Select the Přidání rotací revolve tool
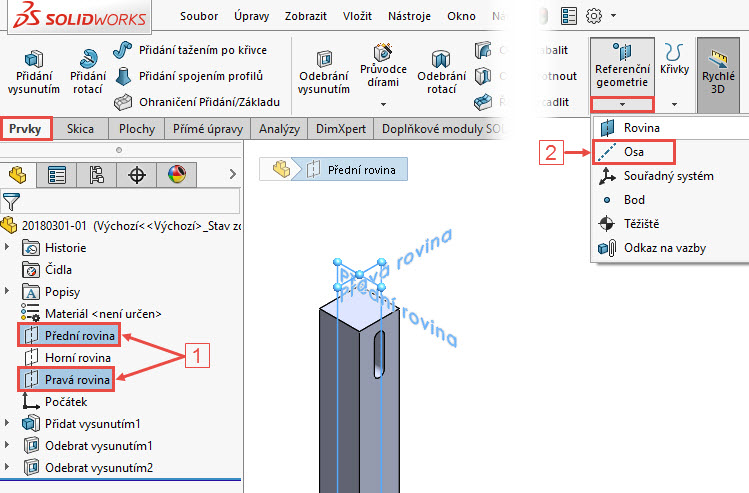This screenshot has height=493, width=749. [x=88, y=72]
